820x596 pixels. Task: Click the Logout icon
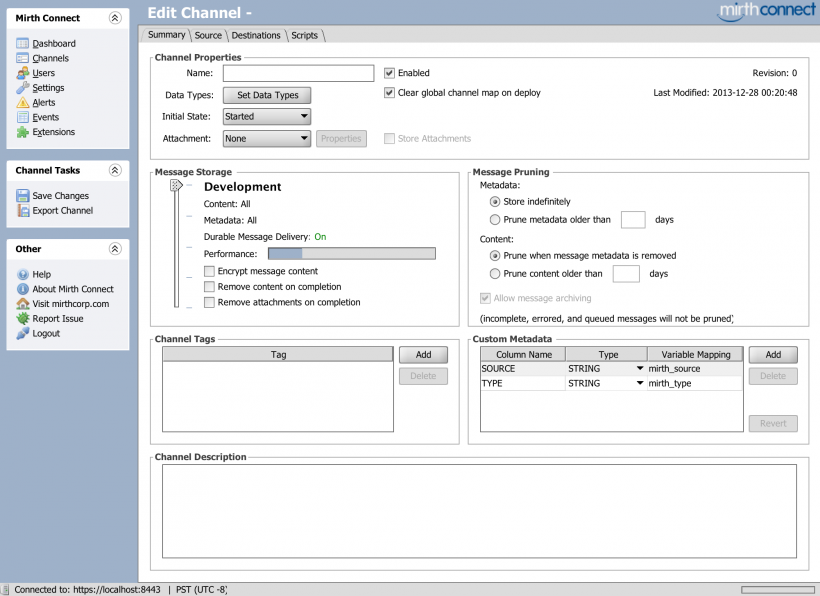click(23, 334)
